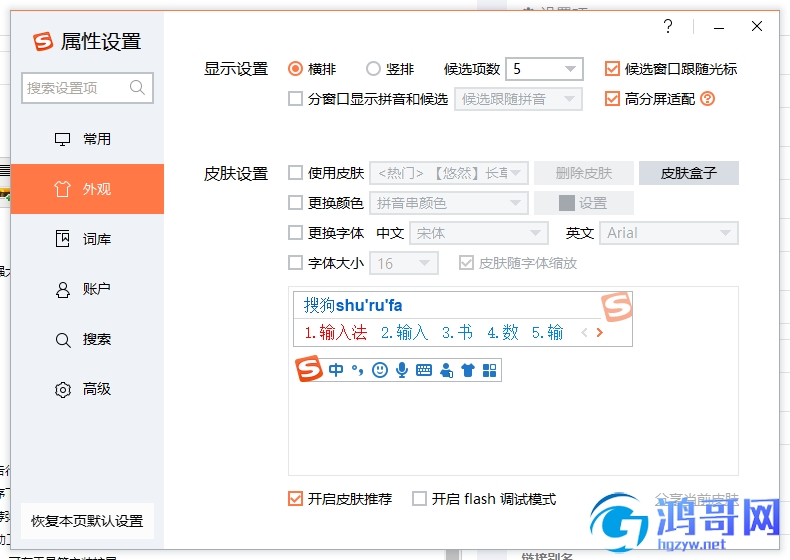The width and height of the screenshot is (790, 560).
Task: Click the pinyin text 搜狗shu'ru'fa in preview
Action: (x=353, y=305)
